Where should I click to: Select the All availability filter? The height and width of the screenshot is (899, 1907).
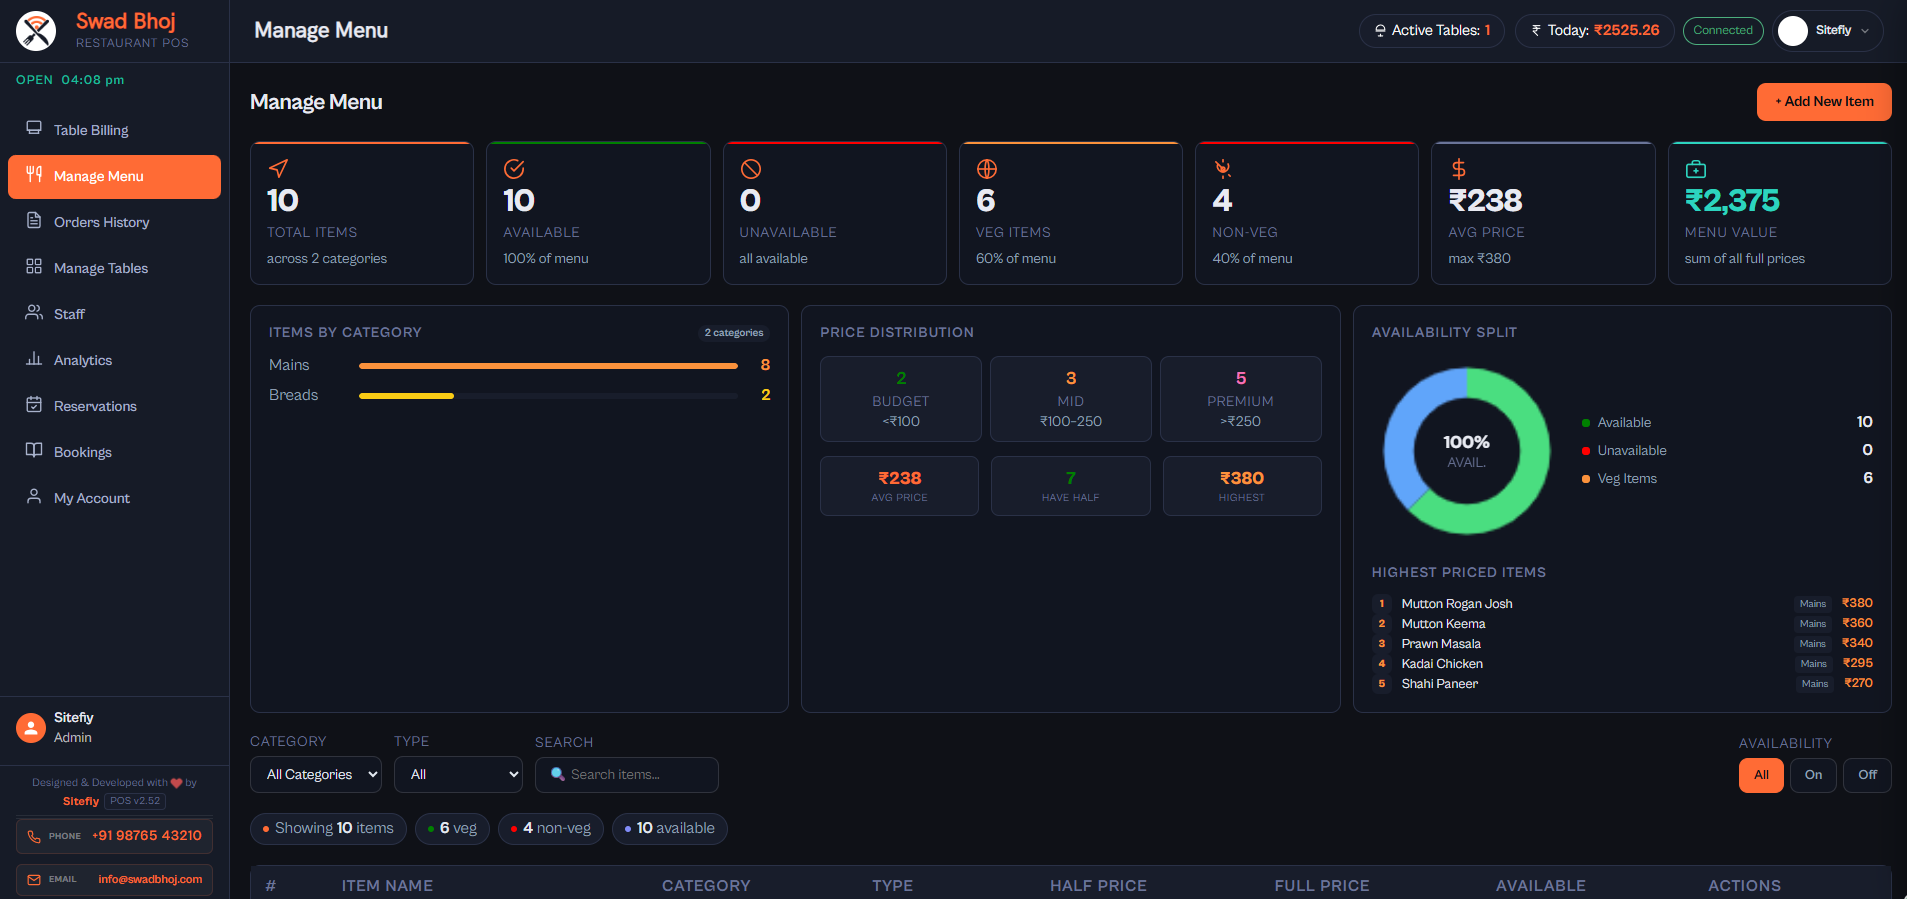[x=1760, y=775]
